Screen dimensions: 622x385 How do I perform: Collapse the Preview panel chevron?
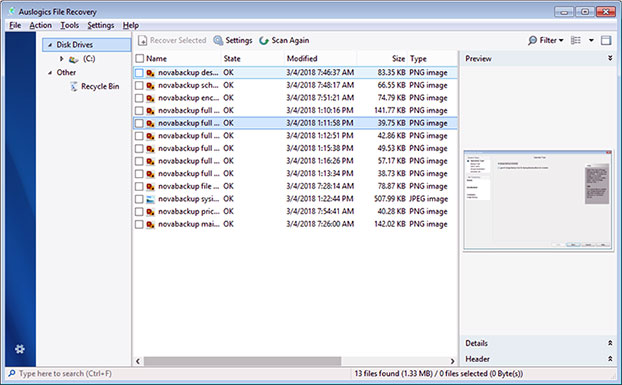(610, 58)
